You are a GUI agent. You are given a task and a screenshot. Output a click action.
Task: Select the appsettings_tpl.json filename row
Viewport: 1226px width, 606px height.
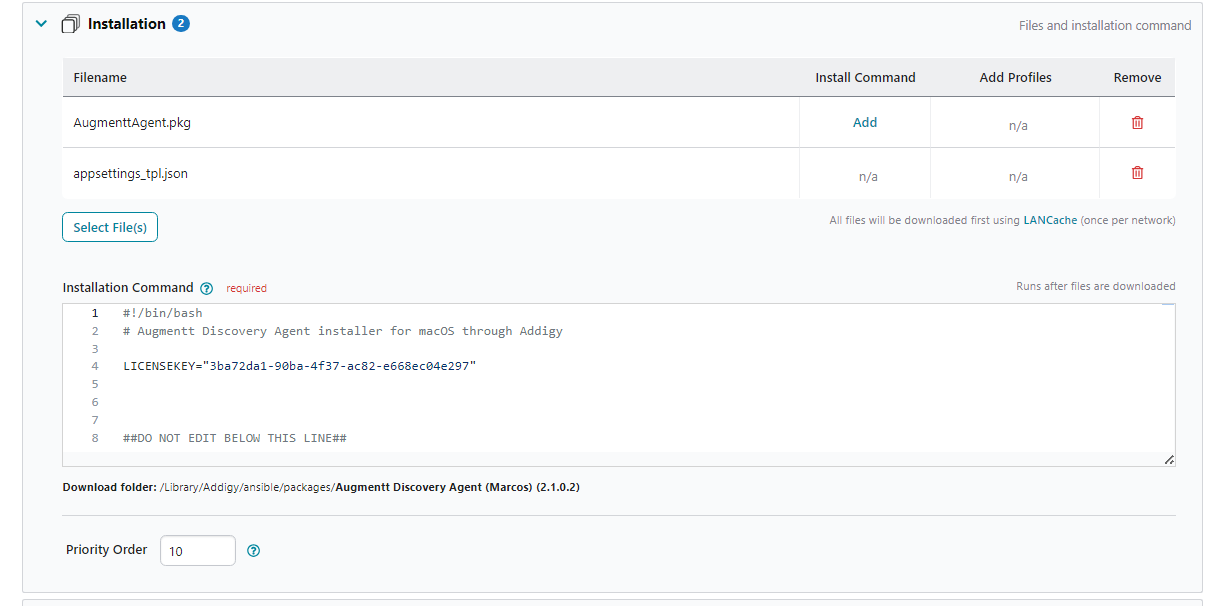click(130, 173)
